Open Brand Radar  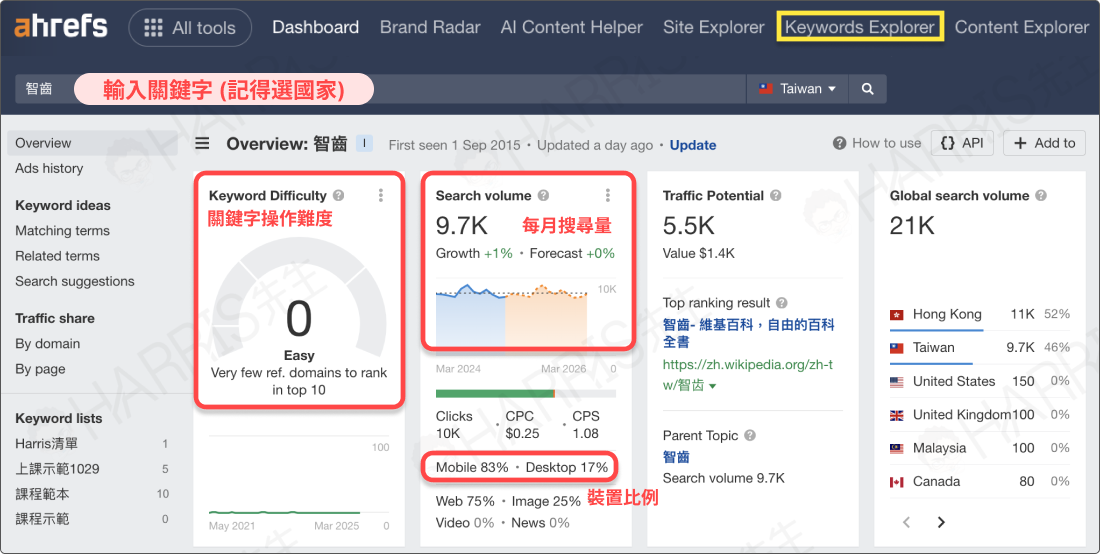pos(430,27)
